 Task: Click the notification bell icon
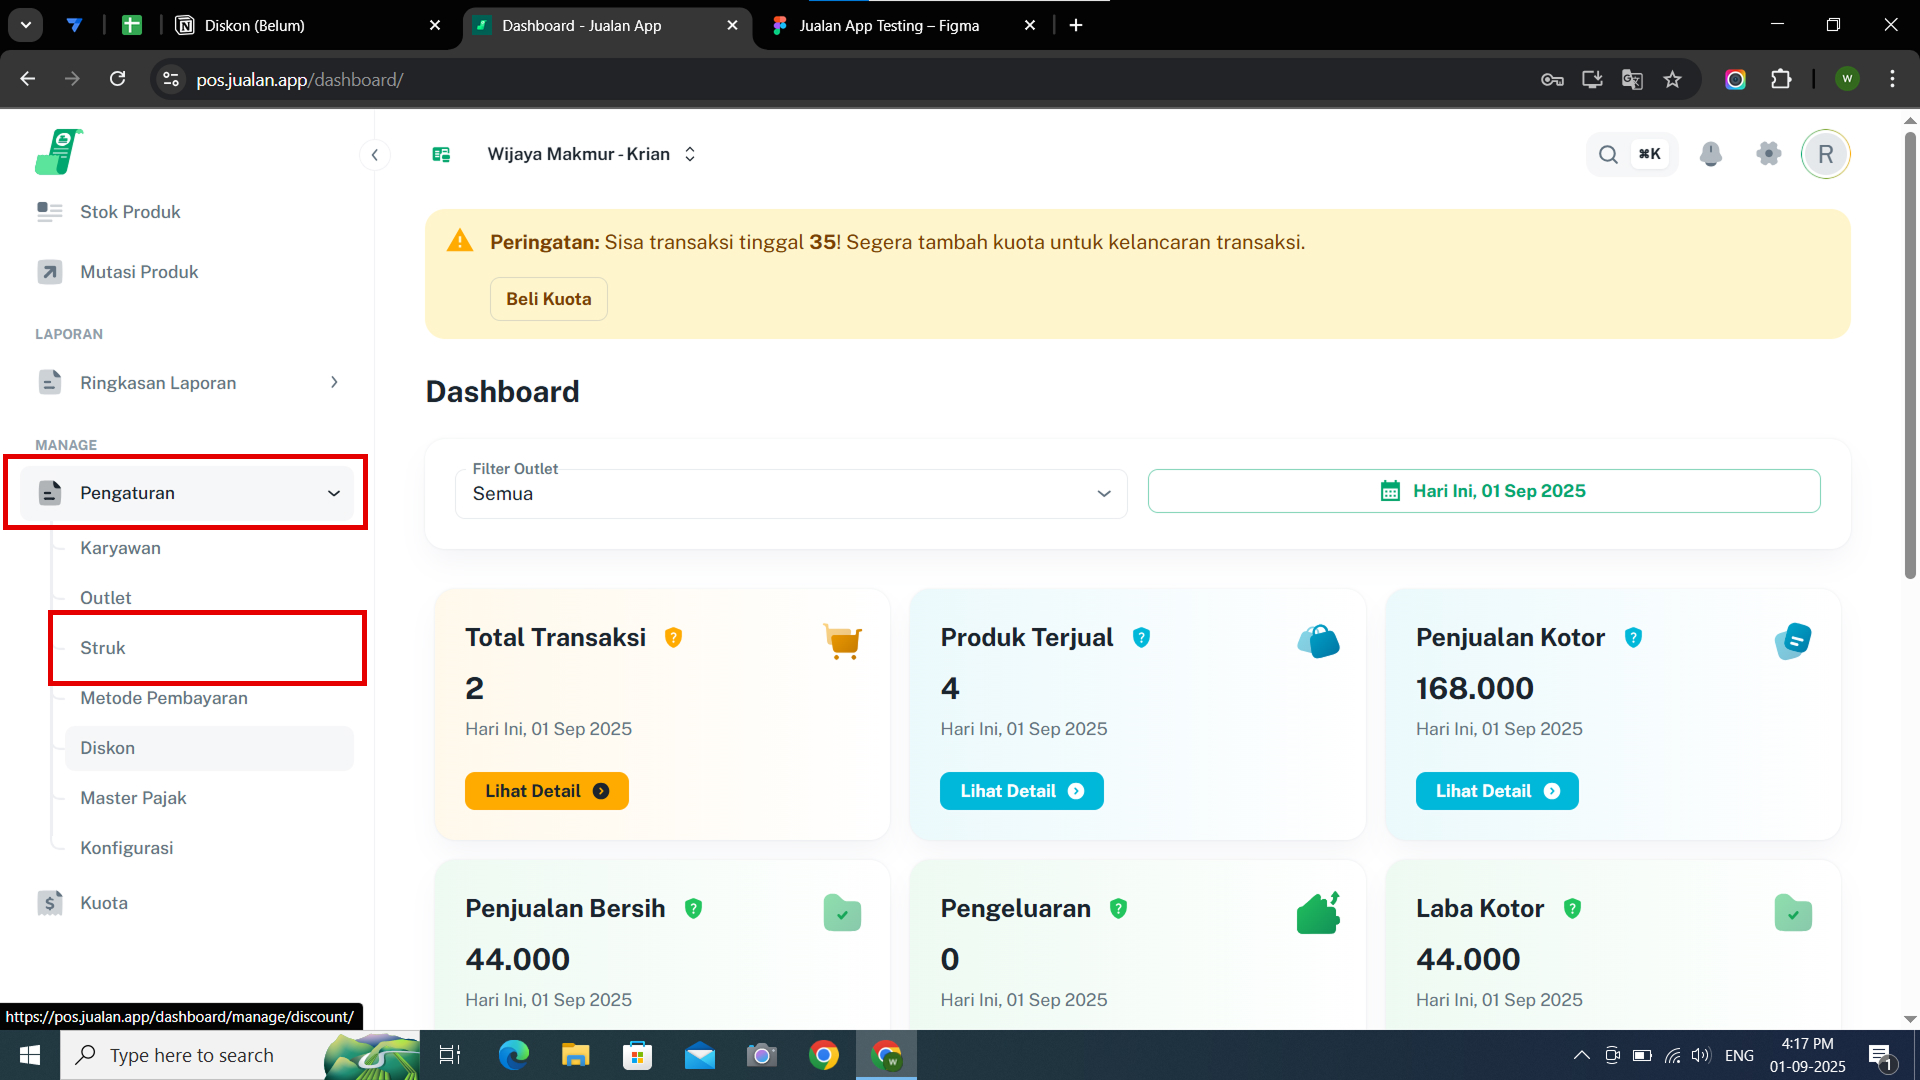click(x=1711, y=154)
